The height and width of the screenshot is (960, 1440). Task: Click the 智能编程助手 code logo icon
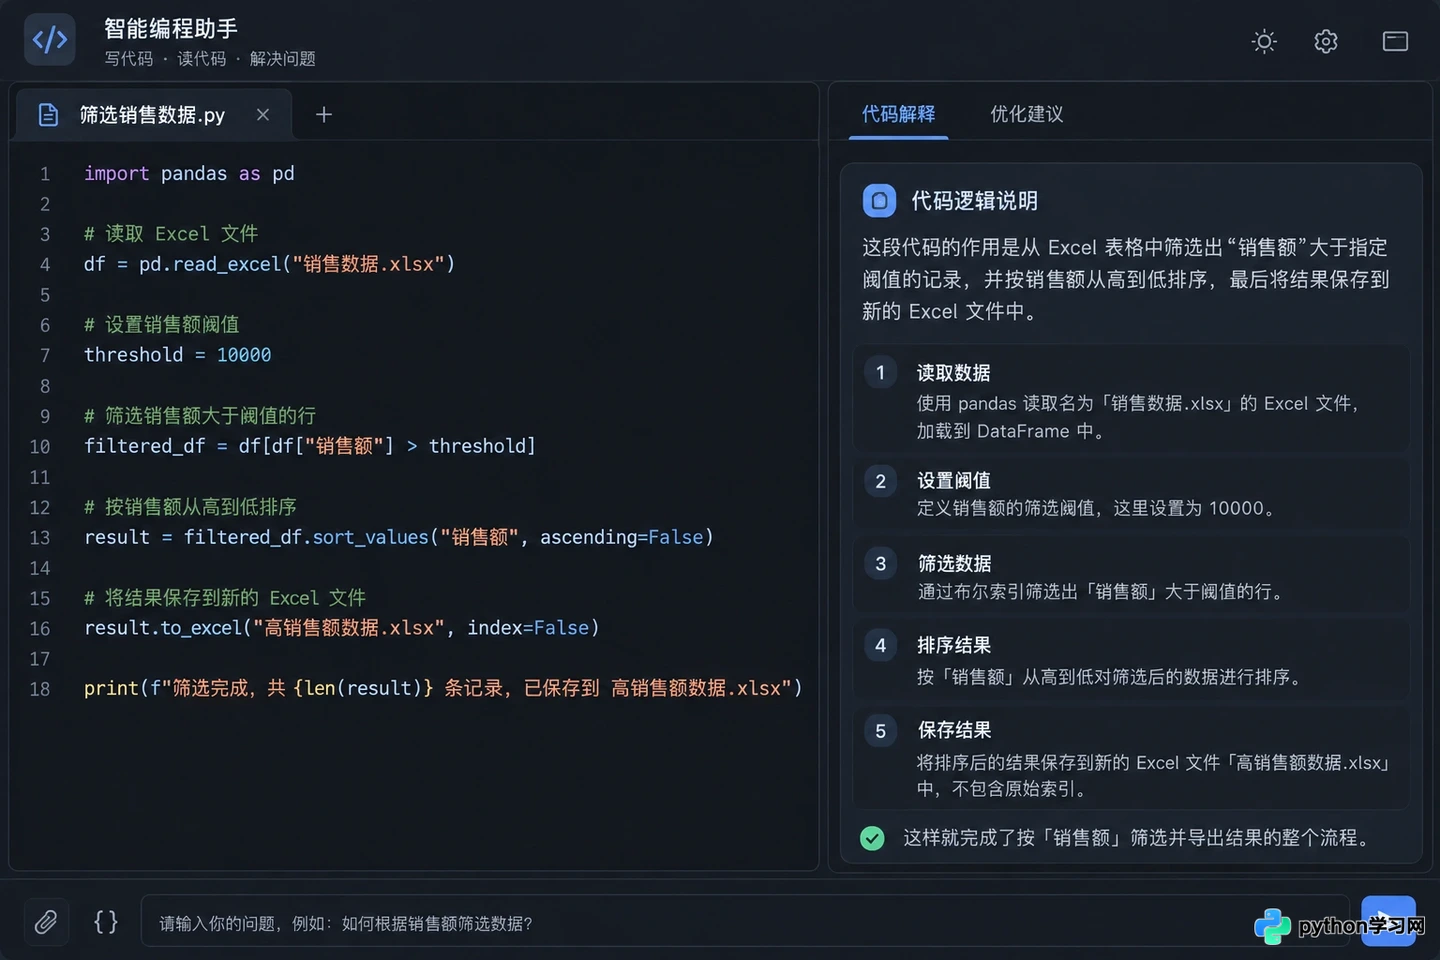point(50,40)
